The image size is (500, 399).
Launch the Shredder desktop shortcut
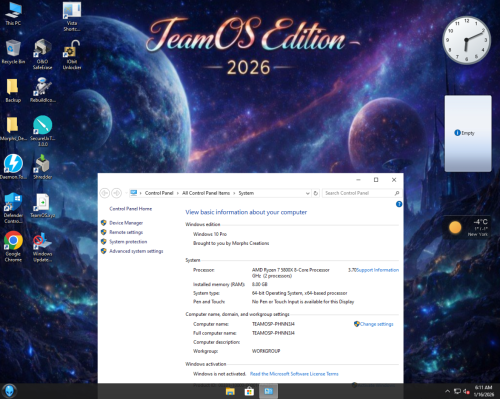click(x=42, y=167)
